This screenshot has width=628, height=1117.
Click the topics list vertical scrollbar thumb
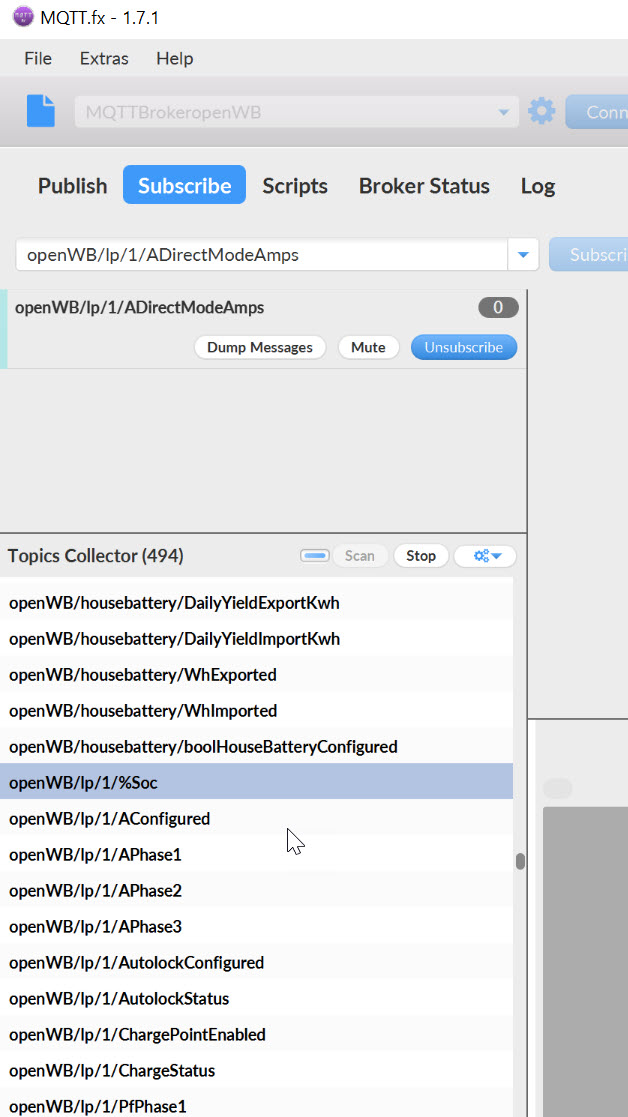click(520, 861)
